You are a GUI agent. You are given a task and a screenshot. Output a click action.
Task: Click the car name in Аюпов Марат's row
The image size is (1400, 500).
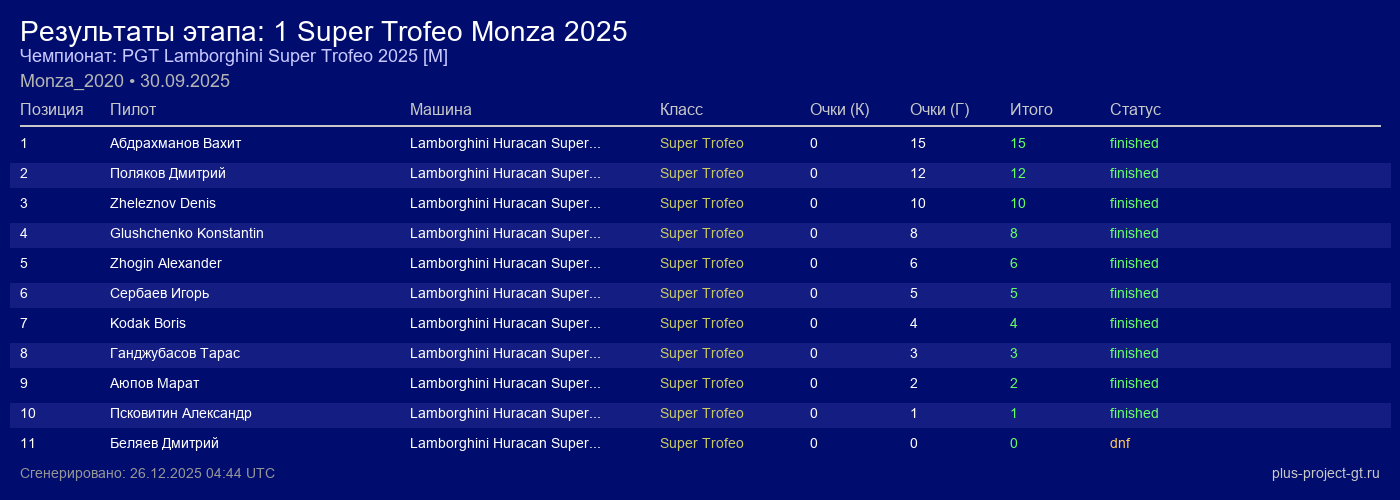tap(505, 383)
